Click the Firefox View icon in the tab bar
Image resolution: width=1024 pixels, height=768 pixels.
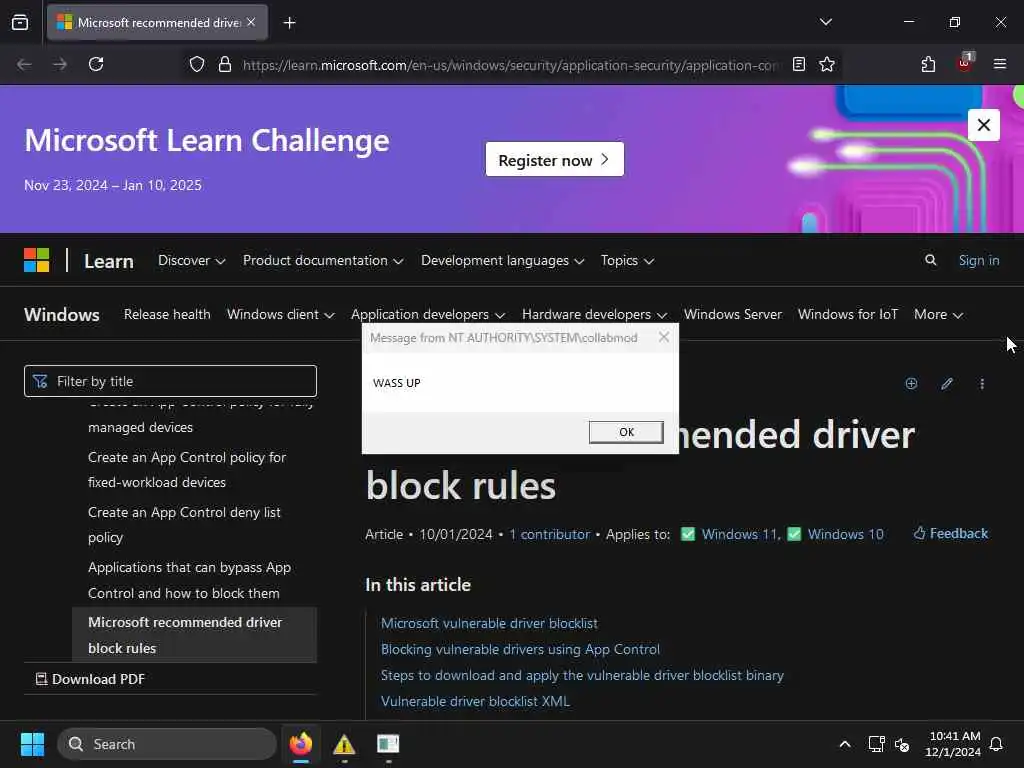[20, 22]
